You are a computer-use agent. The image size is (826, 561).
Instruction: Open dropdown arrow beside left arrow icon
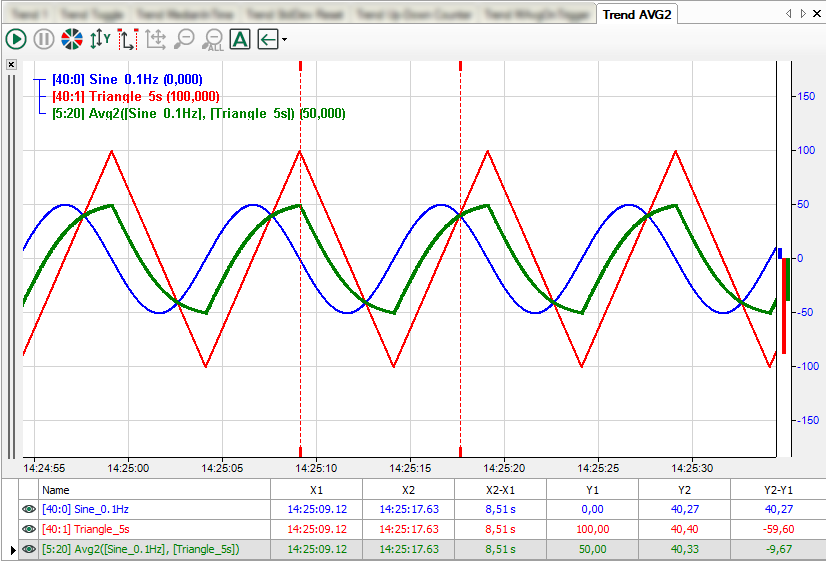tap(285, 40)
